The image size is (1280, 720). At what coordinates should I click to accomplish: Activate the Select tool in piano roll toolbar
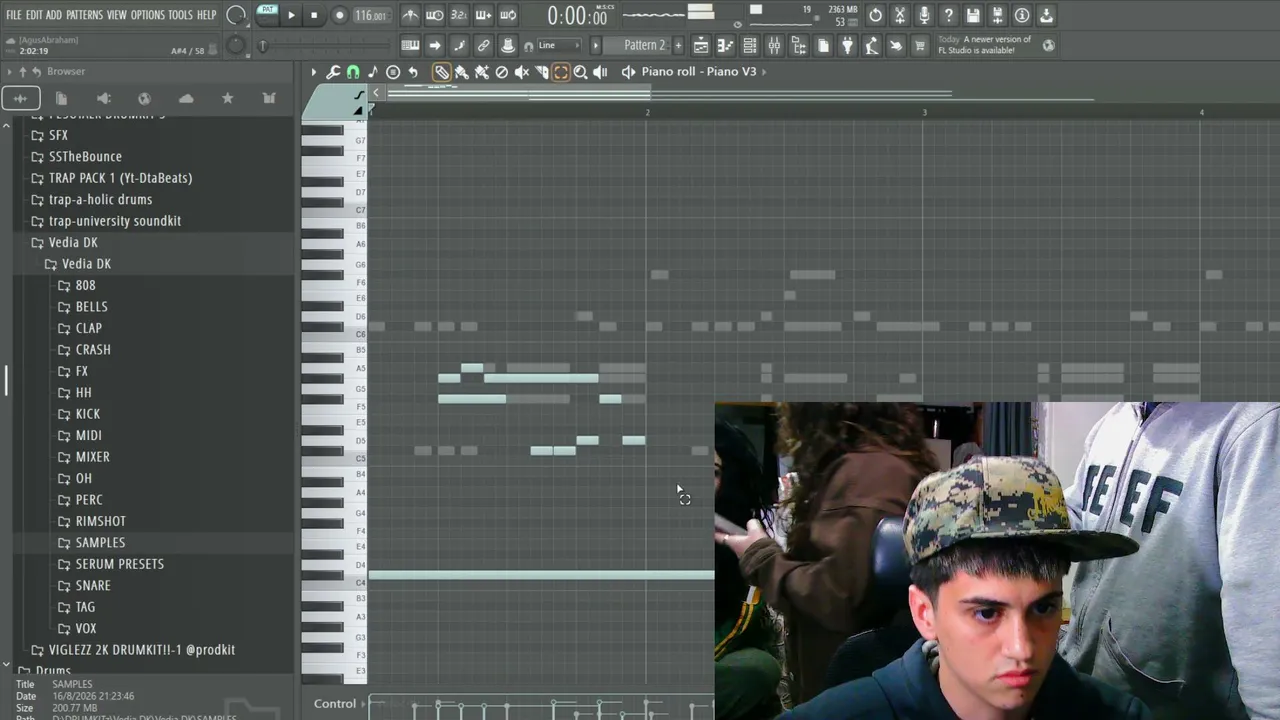(561, 72)
